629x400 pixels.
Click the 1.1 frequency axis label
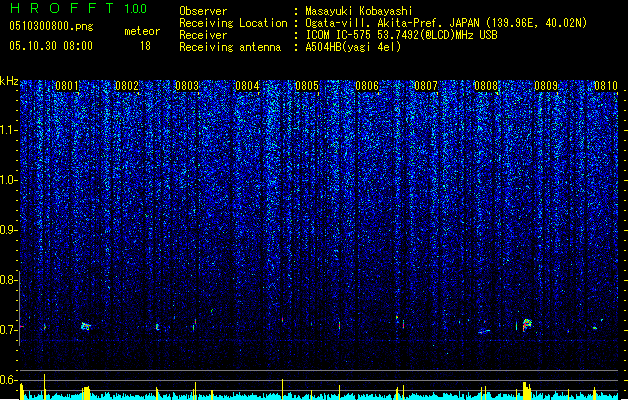(x=8, y=130)
